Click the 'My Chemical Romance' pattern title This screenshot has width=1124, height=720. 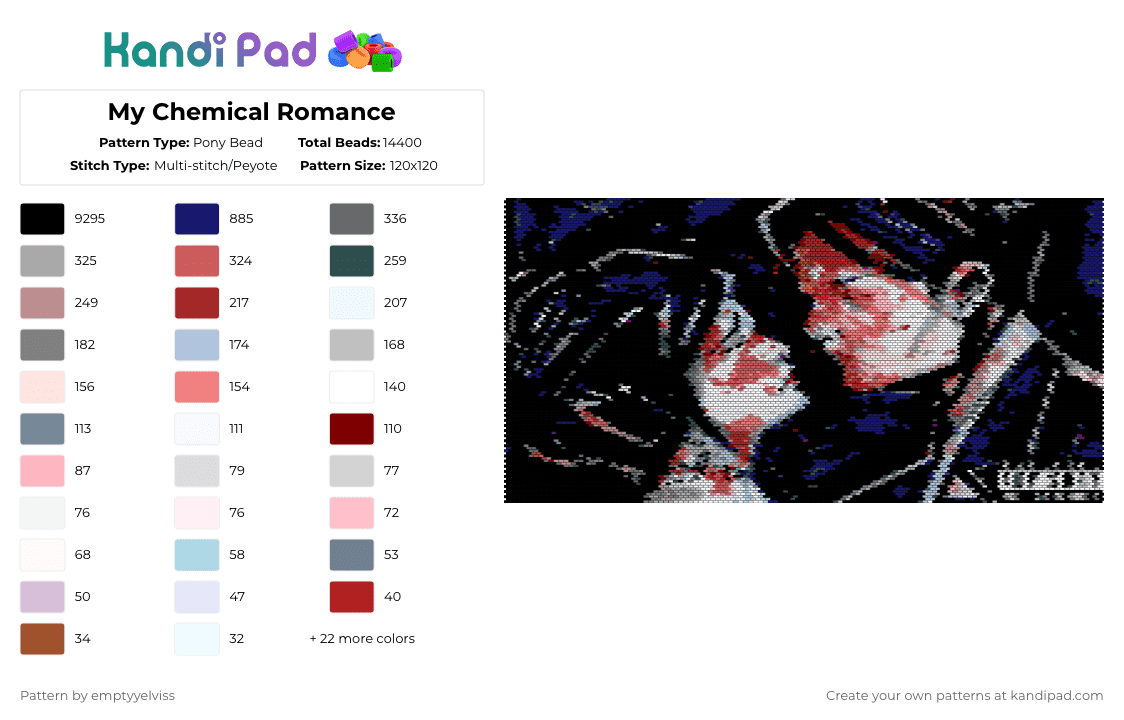252,112
